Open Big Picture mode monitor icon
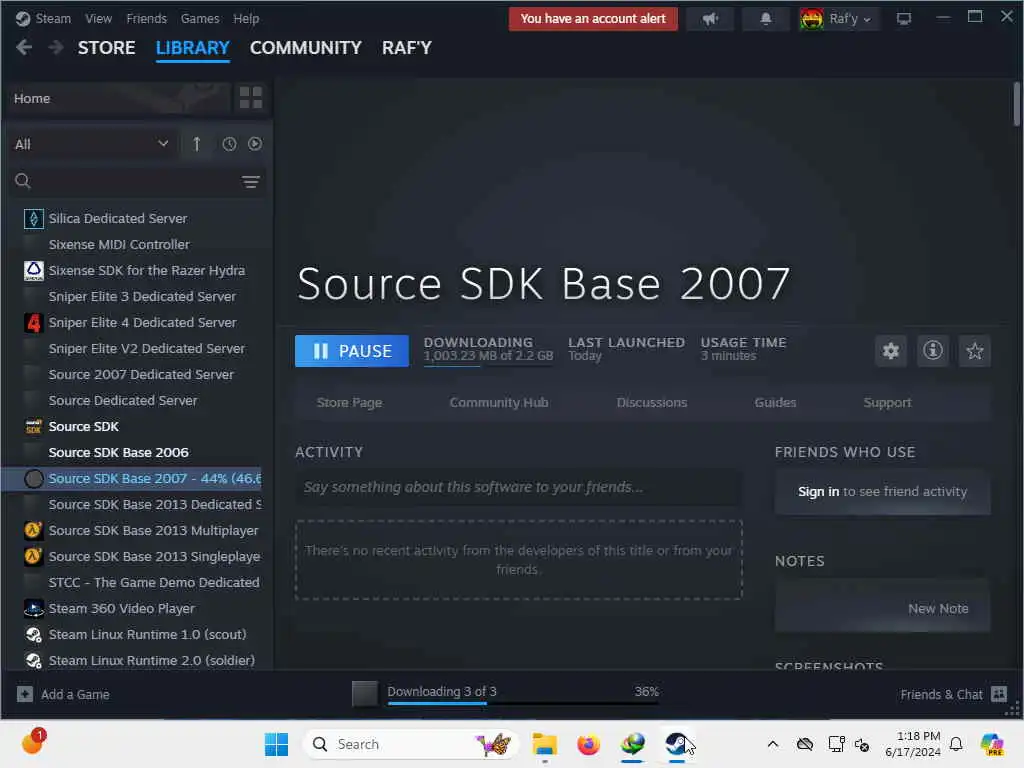1024x768 pixels. click(x=903, y=19)
